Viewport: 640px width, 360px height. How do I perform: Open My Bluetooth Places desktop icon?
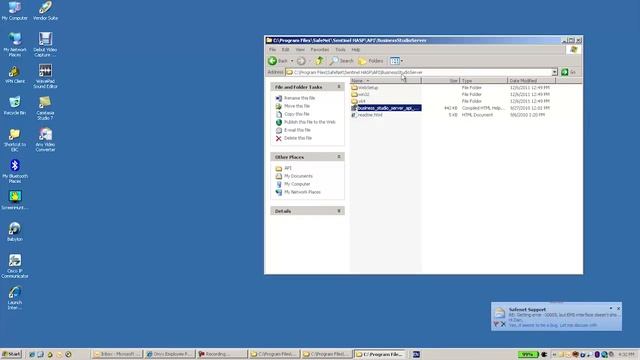[15, 171]
